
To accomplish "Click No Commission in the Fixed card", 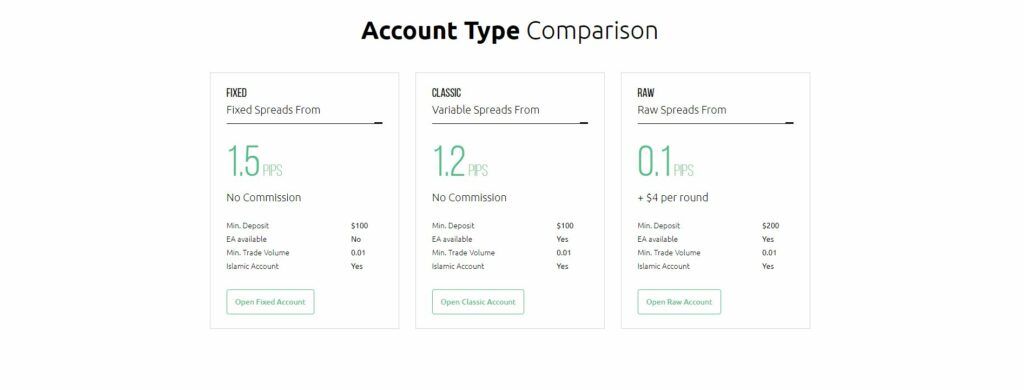I will pyautogui.click(x=264, y=197).
